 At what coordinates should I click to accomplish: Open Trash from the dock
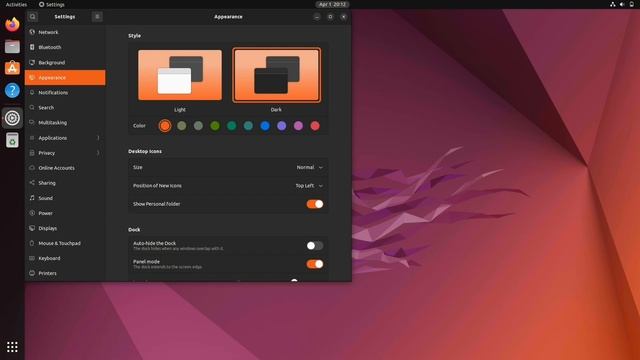click(x=12, y=140)
